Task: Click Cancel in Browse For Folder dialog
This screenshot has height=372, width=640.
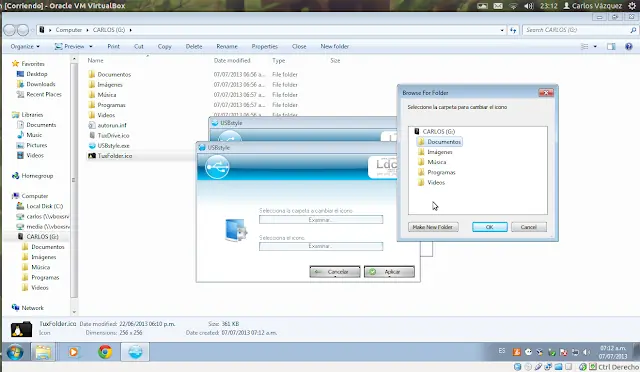Action: click(529, 227)
